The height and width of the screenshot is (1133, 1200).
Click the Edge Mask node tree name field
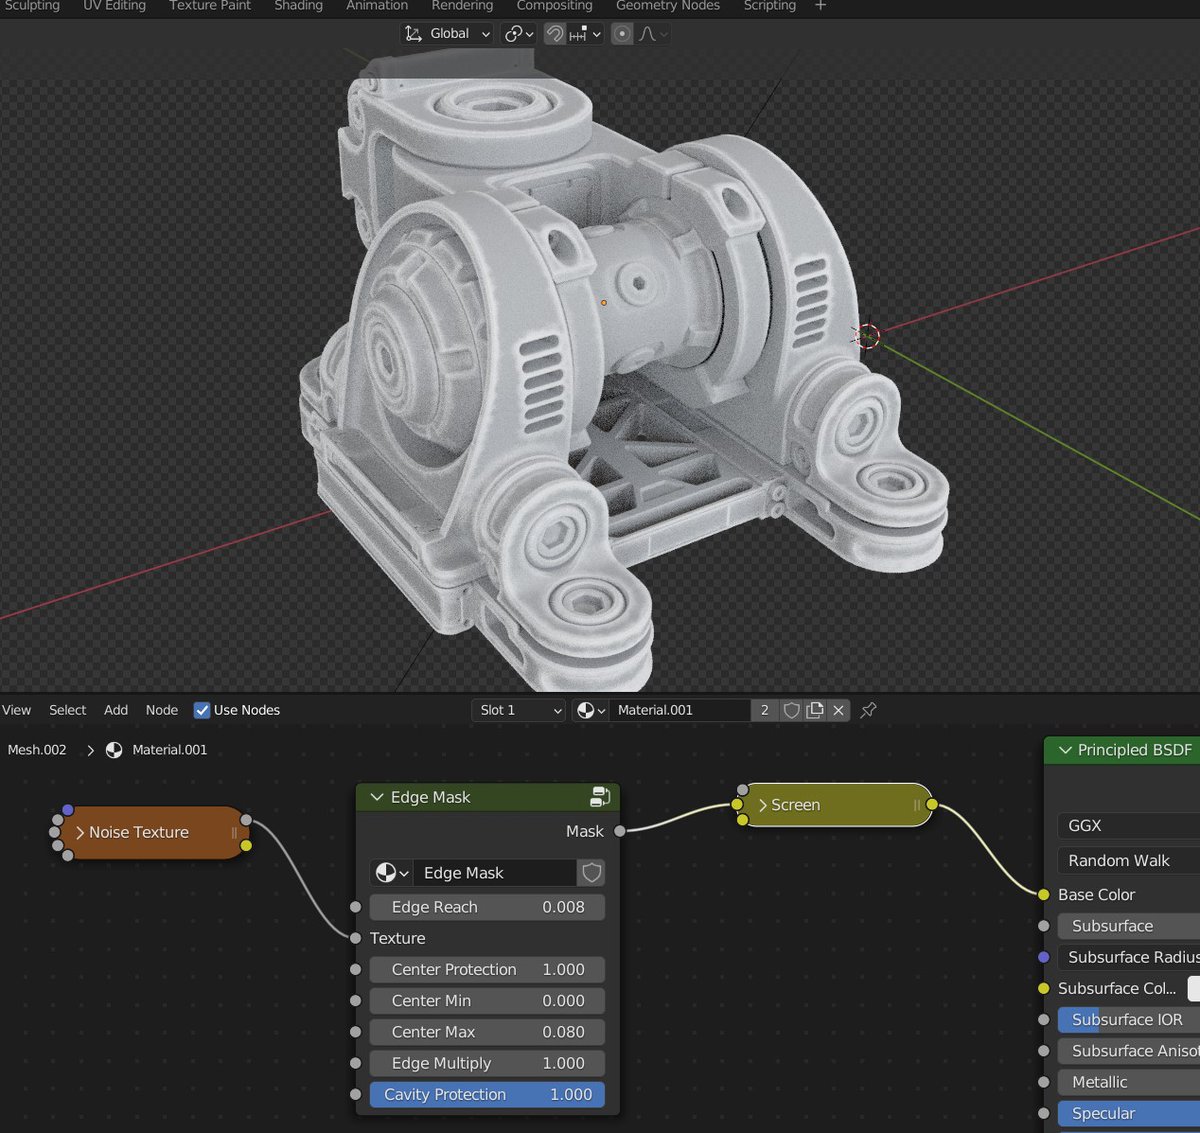point(495,873)
